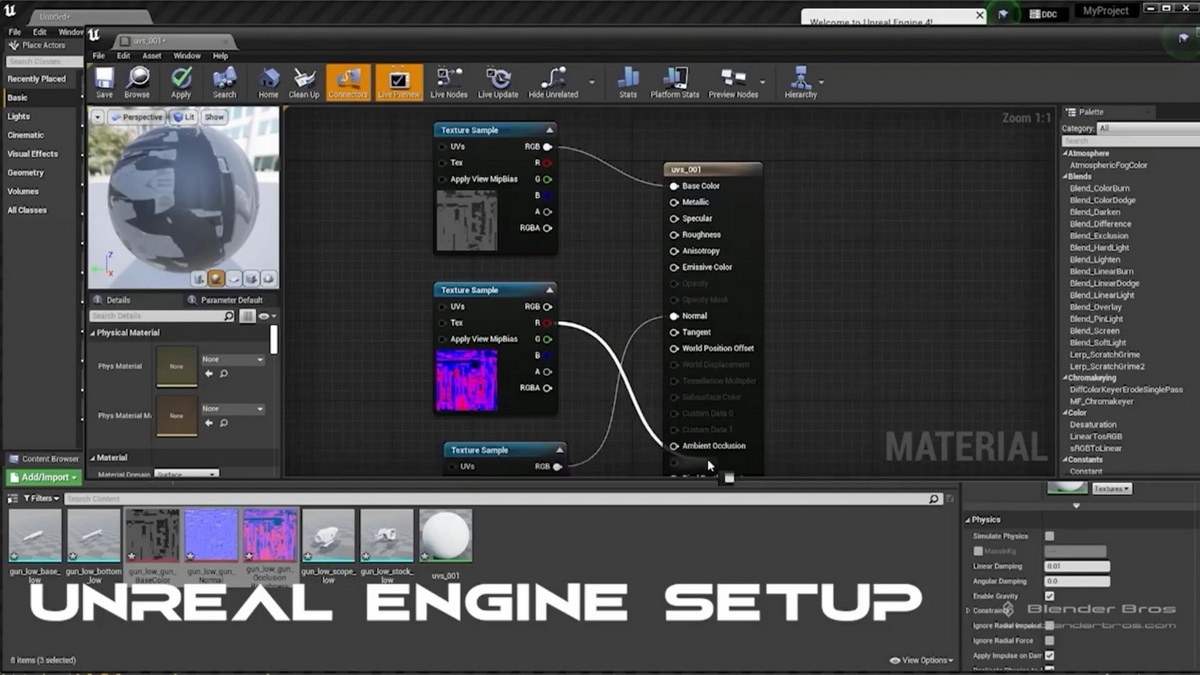Viewport: 1200px width, 675px height.
Task: Open the File menu in material editor
Action: (x=99, y=56)
